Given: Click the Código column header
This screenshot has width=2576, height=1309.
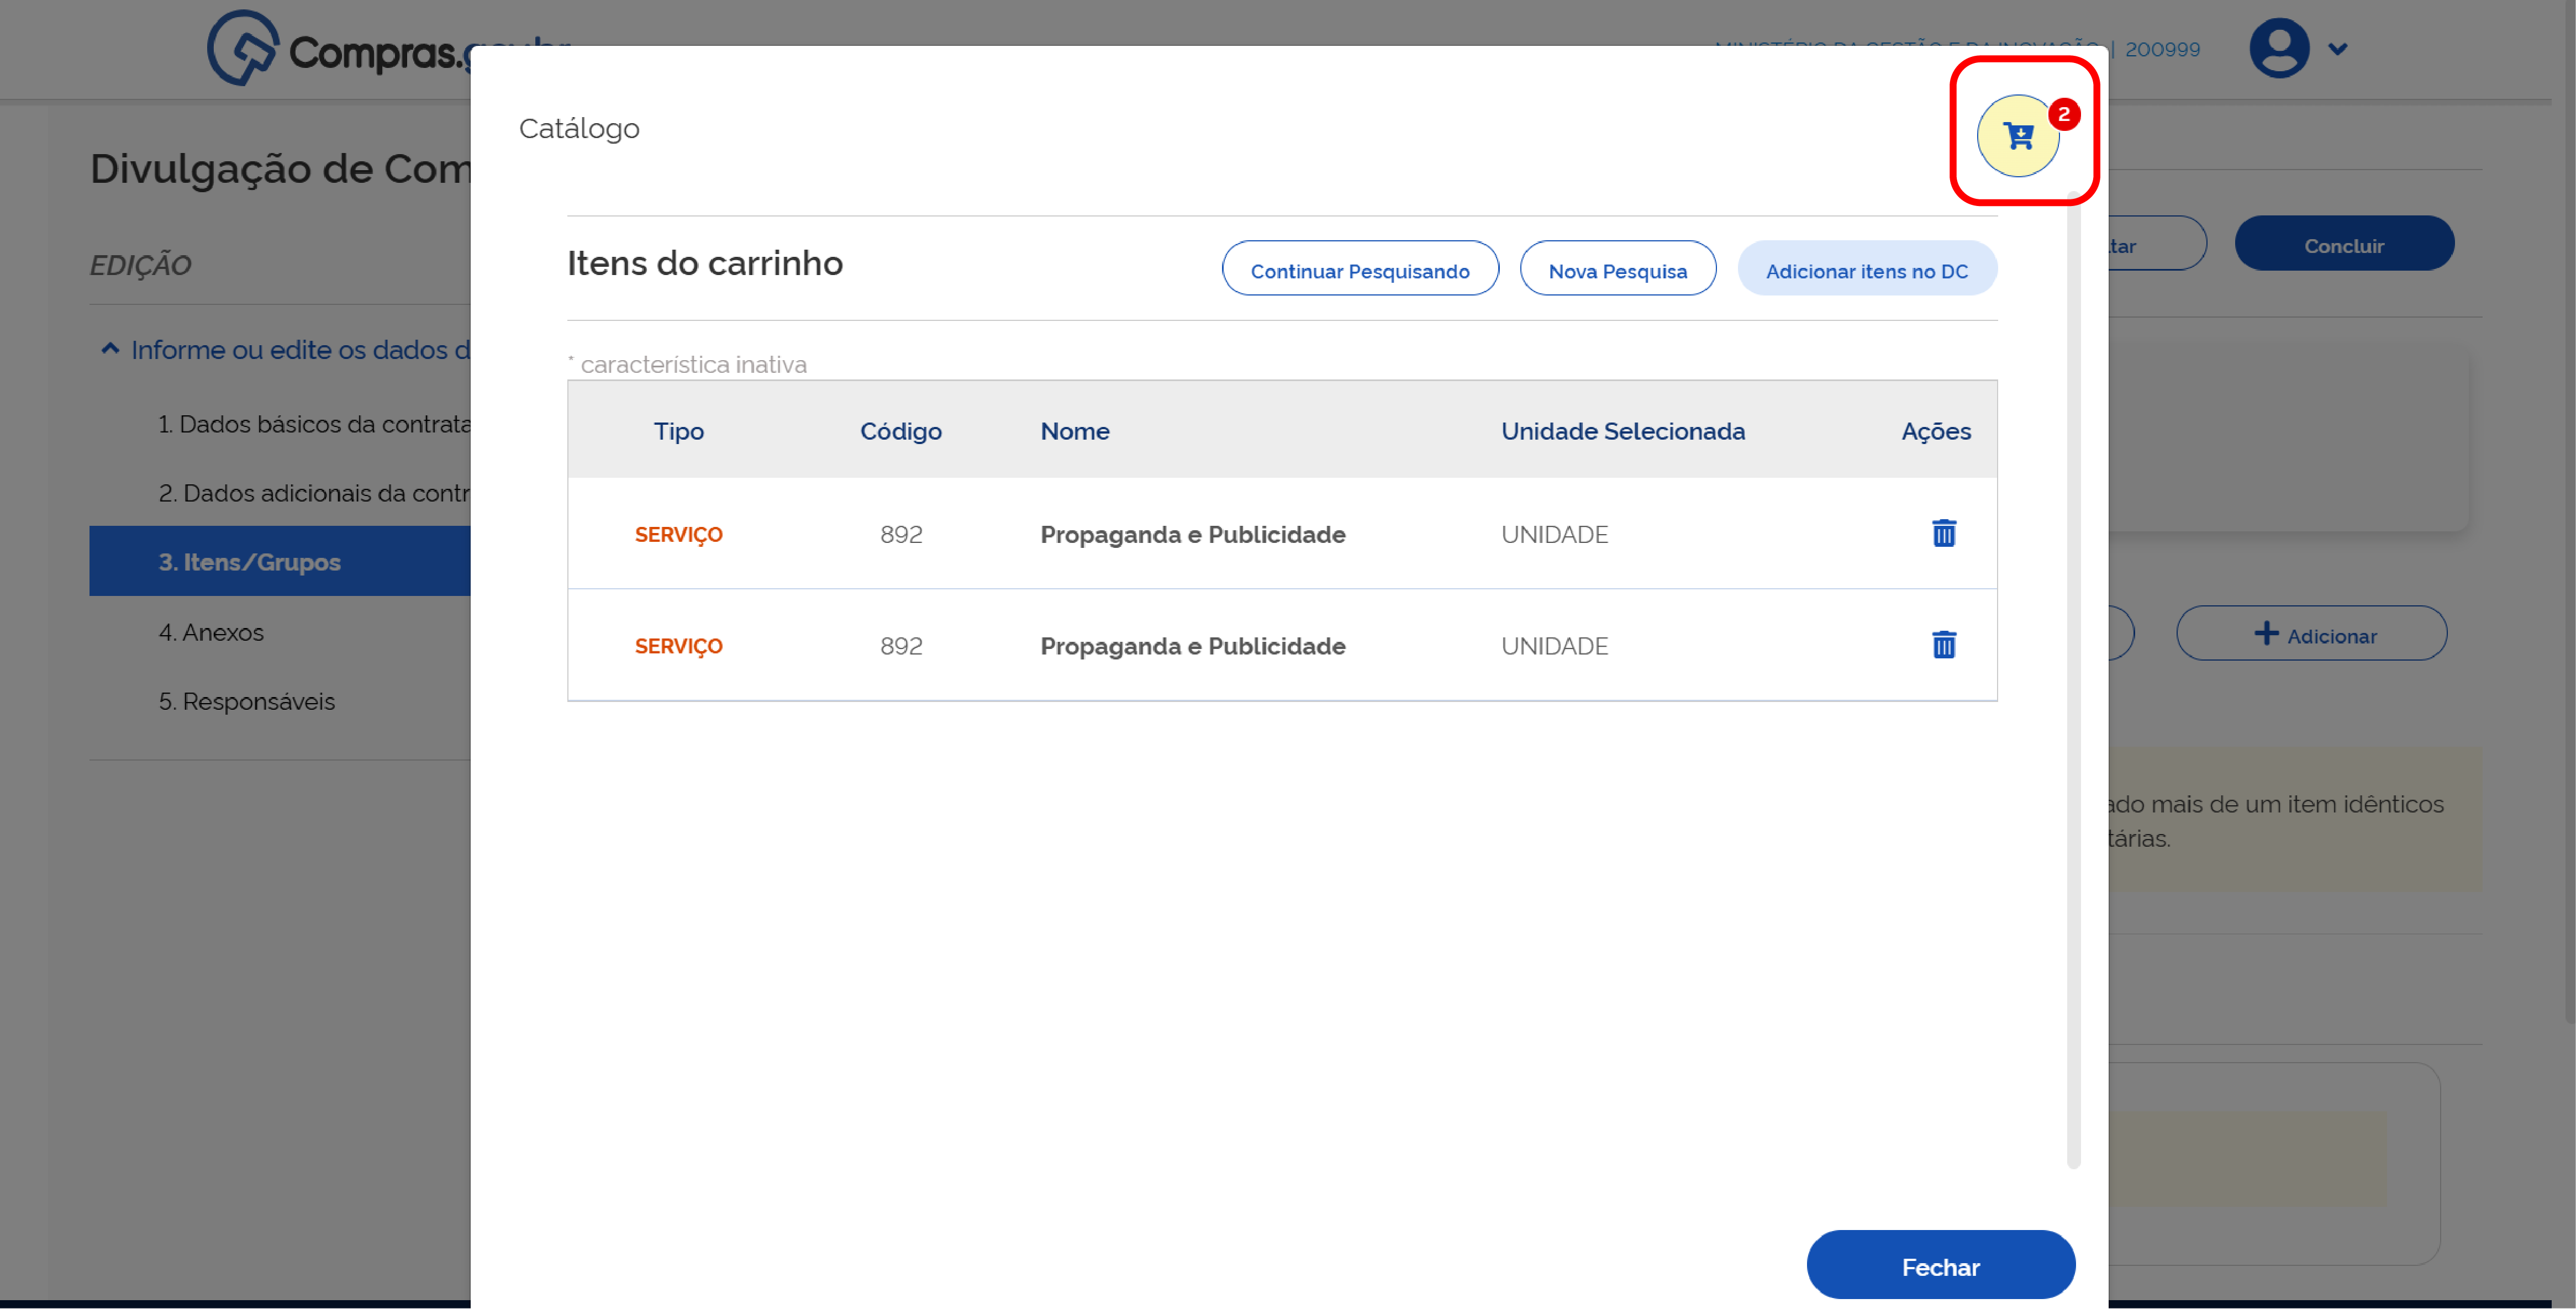Looking at the screenshot, I should [900, 431].
